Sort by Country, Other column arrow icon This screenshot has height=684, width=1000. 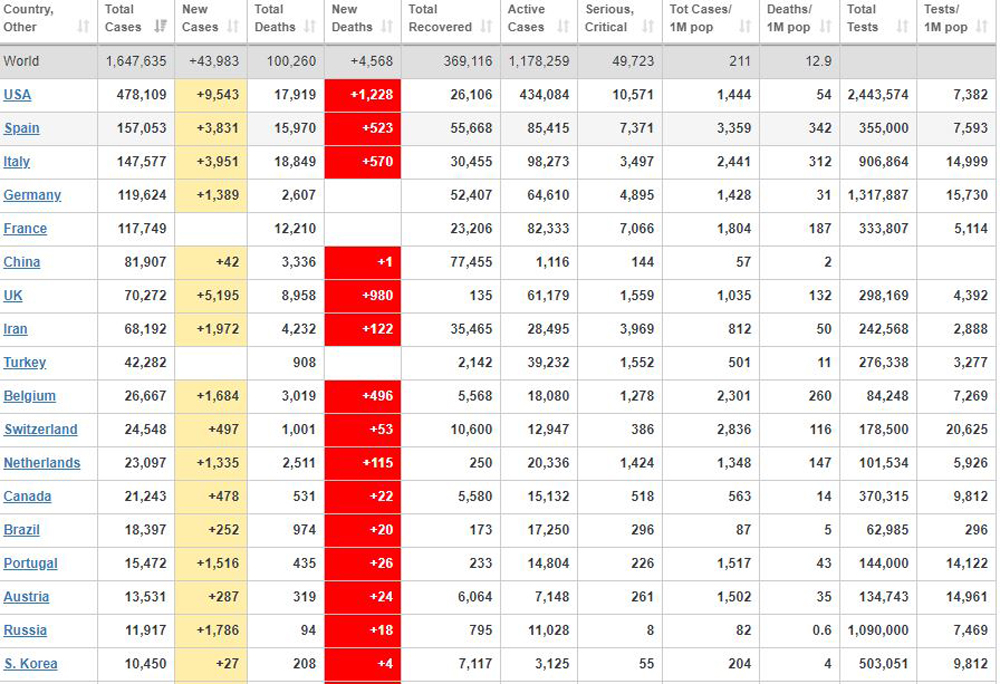83,26
